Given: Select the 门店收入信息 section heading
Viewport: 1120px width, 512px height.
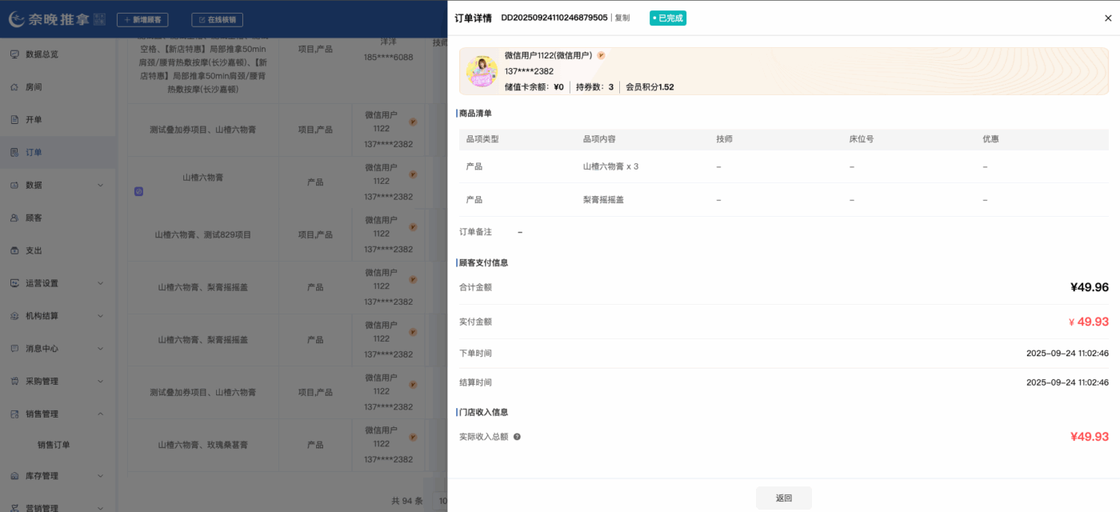Looking at the screenshot, I should [x=484, y=412].
